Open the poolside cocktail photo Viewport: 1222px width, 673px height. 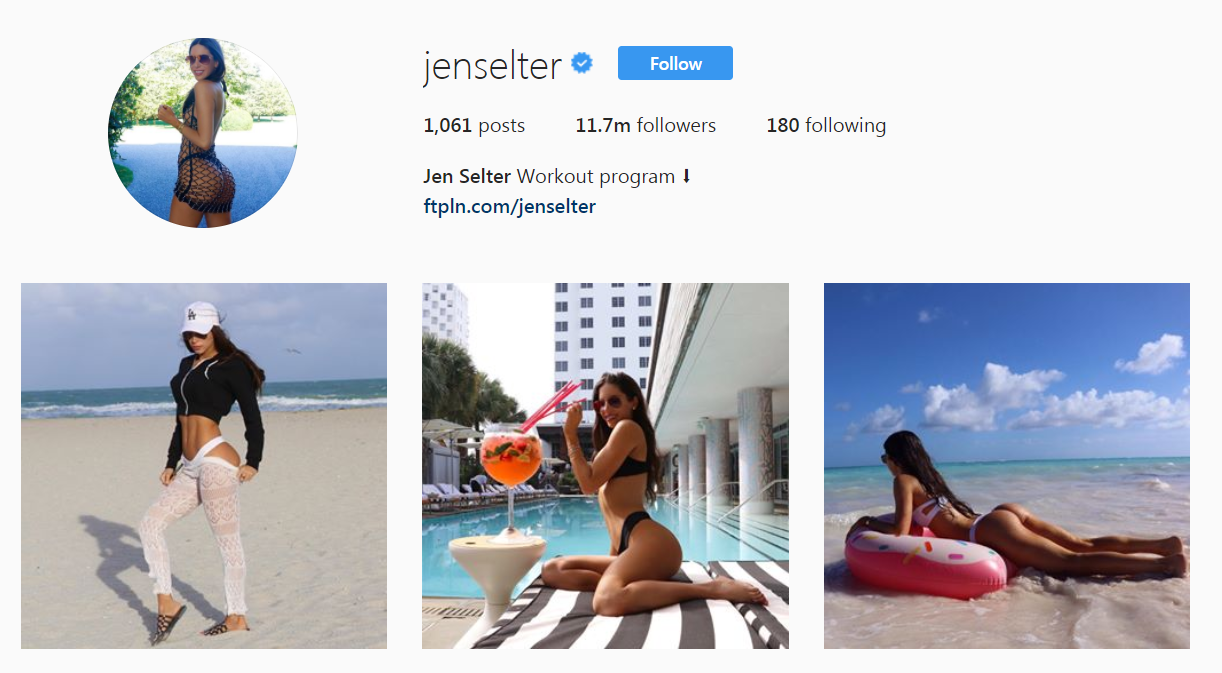click(x=605, y=466)
